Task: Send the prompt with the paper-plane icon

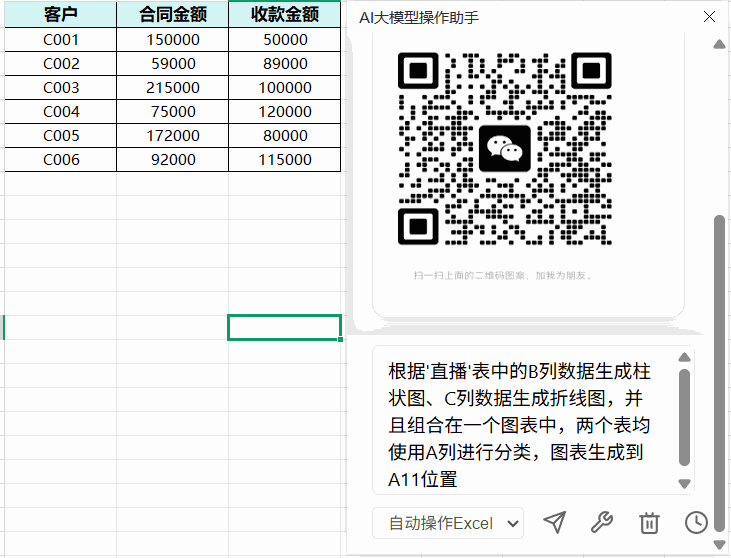Action: pyautogui.click(x=555, y=522)
